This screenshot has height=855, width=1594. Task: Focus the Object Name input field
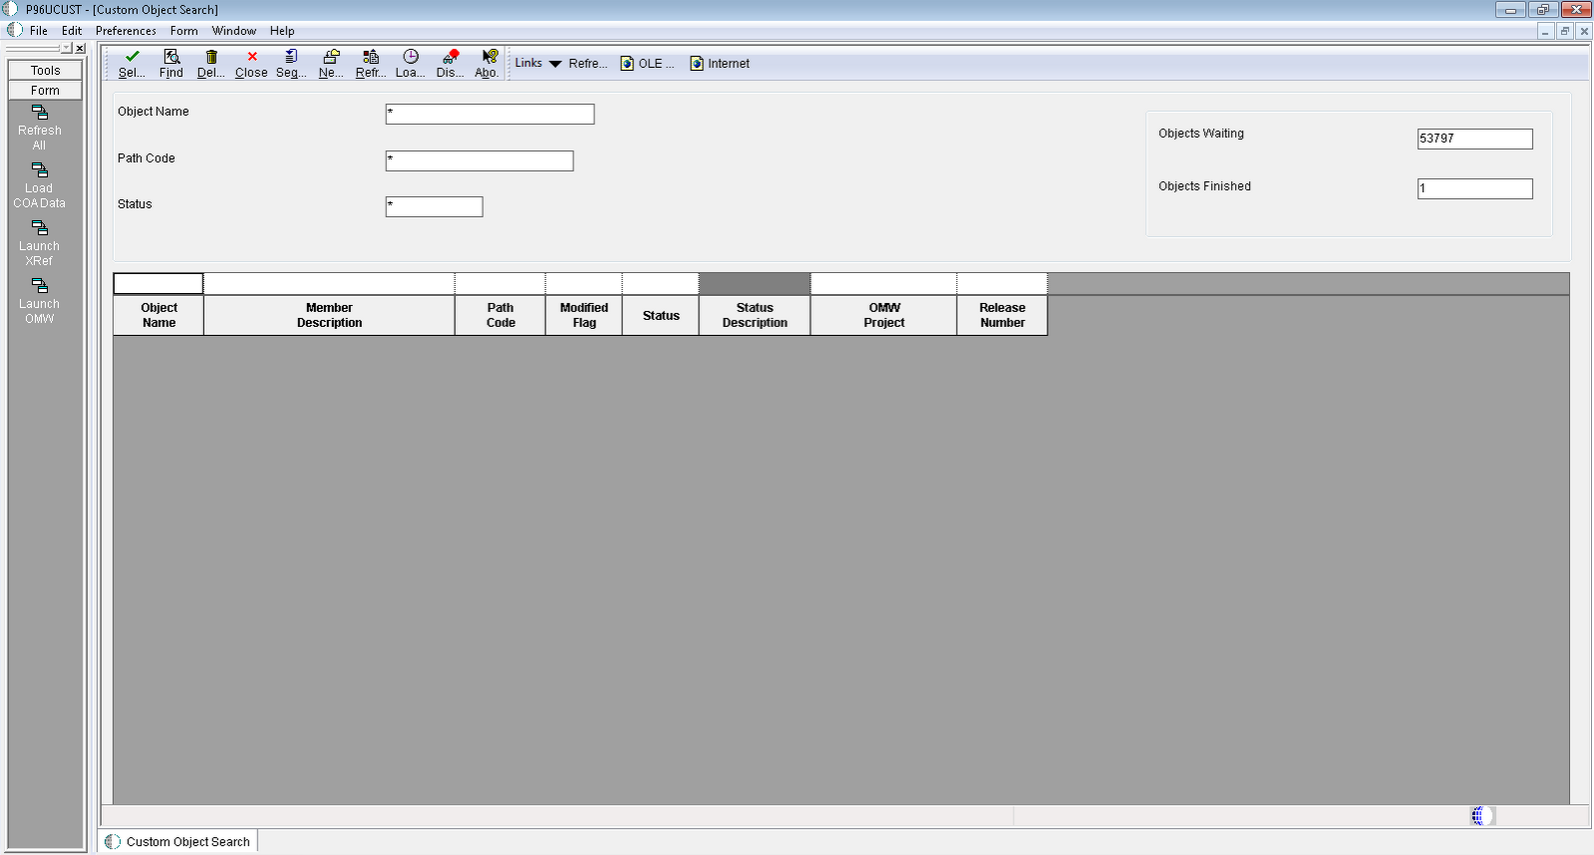(x=490, y=114)
